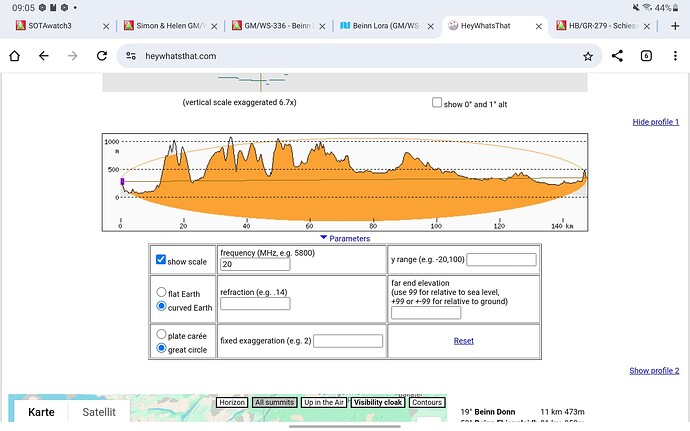Screen dimensions: 690x431
Task: Close the HeyWhatsThat tab
Action: (x=539, y=26)
